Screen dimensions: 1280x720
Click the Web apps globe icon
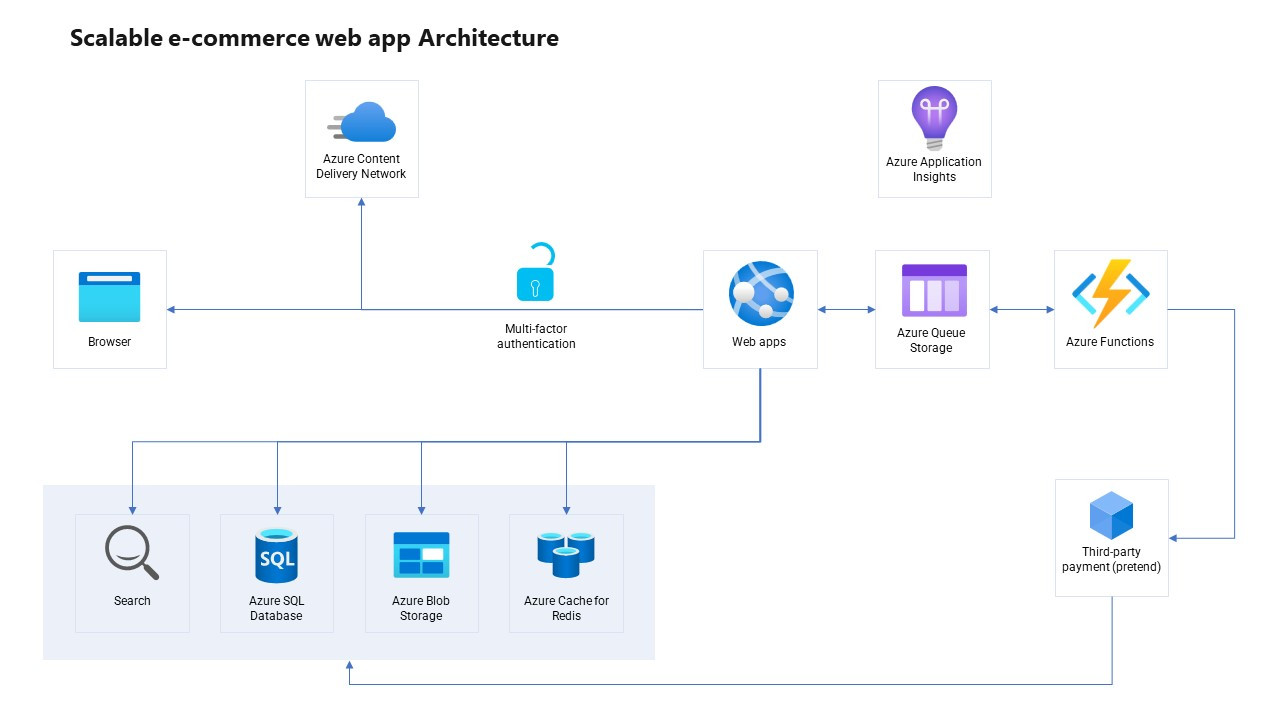pos(760,294)
